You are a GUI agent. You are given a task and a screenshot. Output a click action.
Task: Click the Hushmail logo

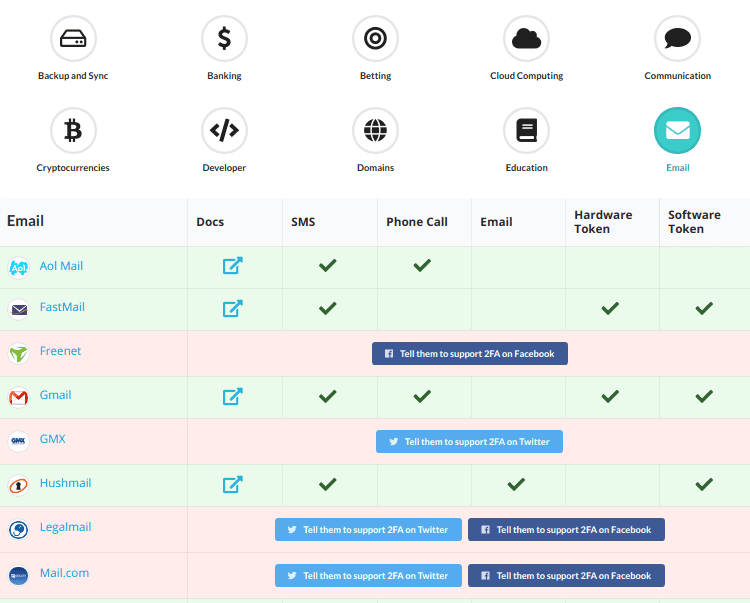pos(19,485)
